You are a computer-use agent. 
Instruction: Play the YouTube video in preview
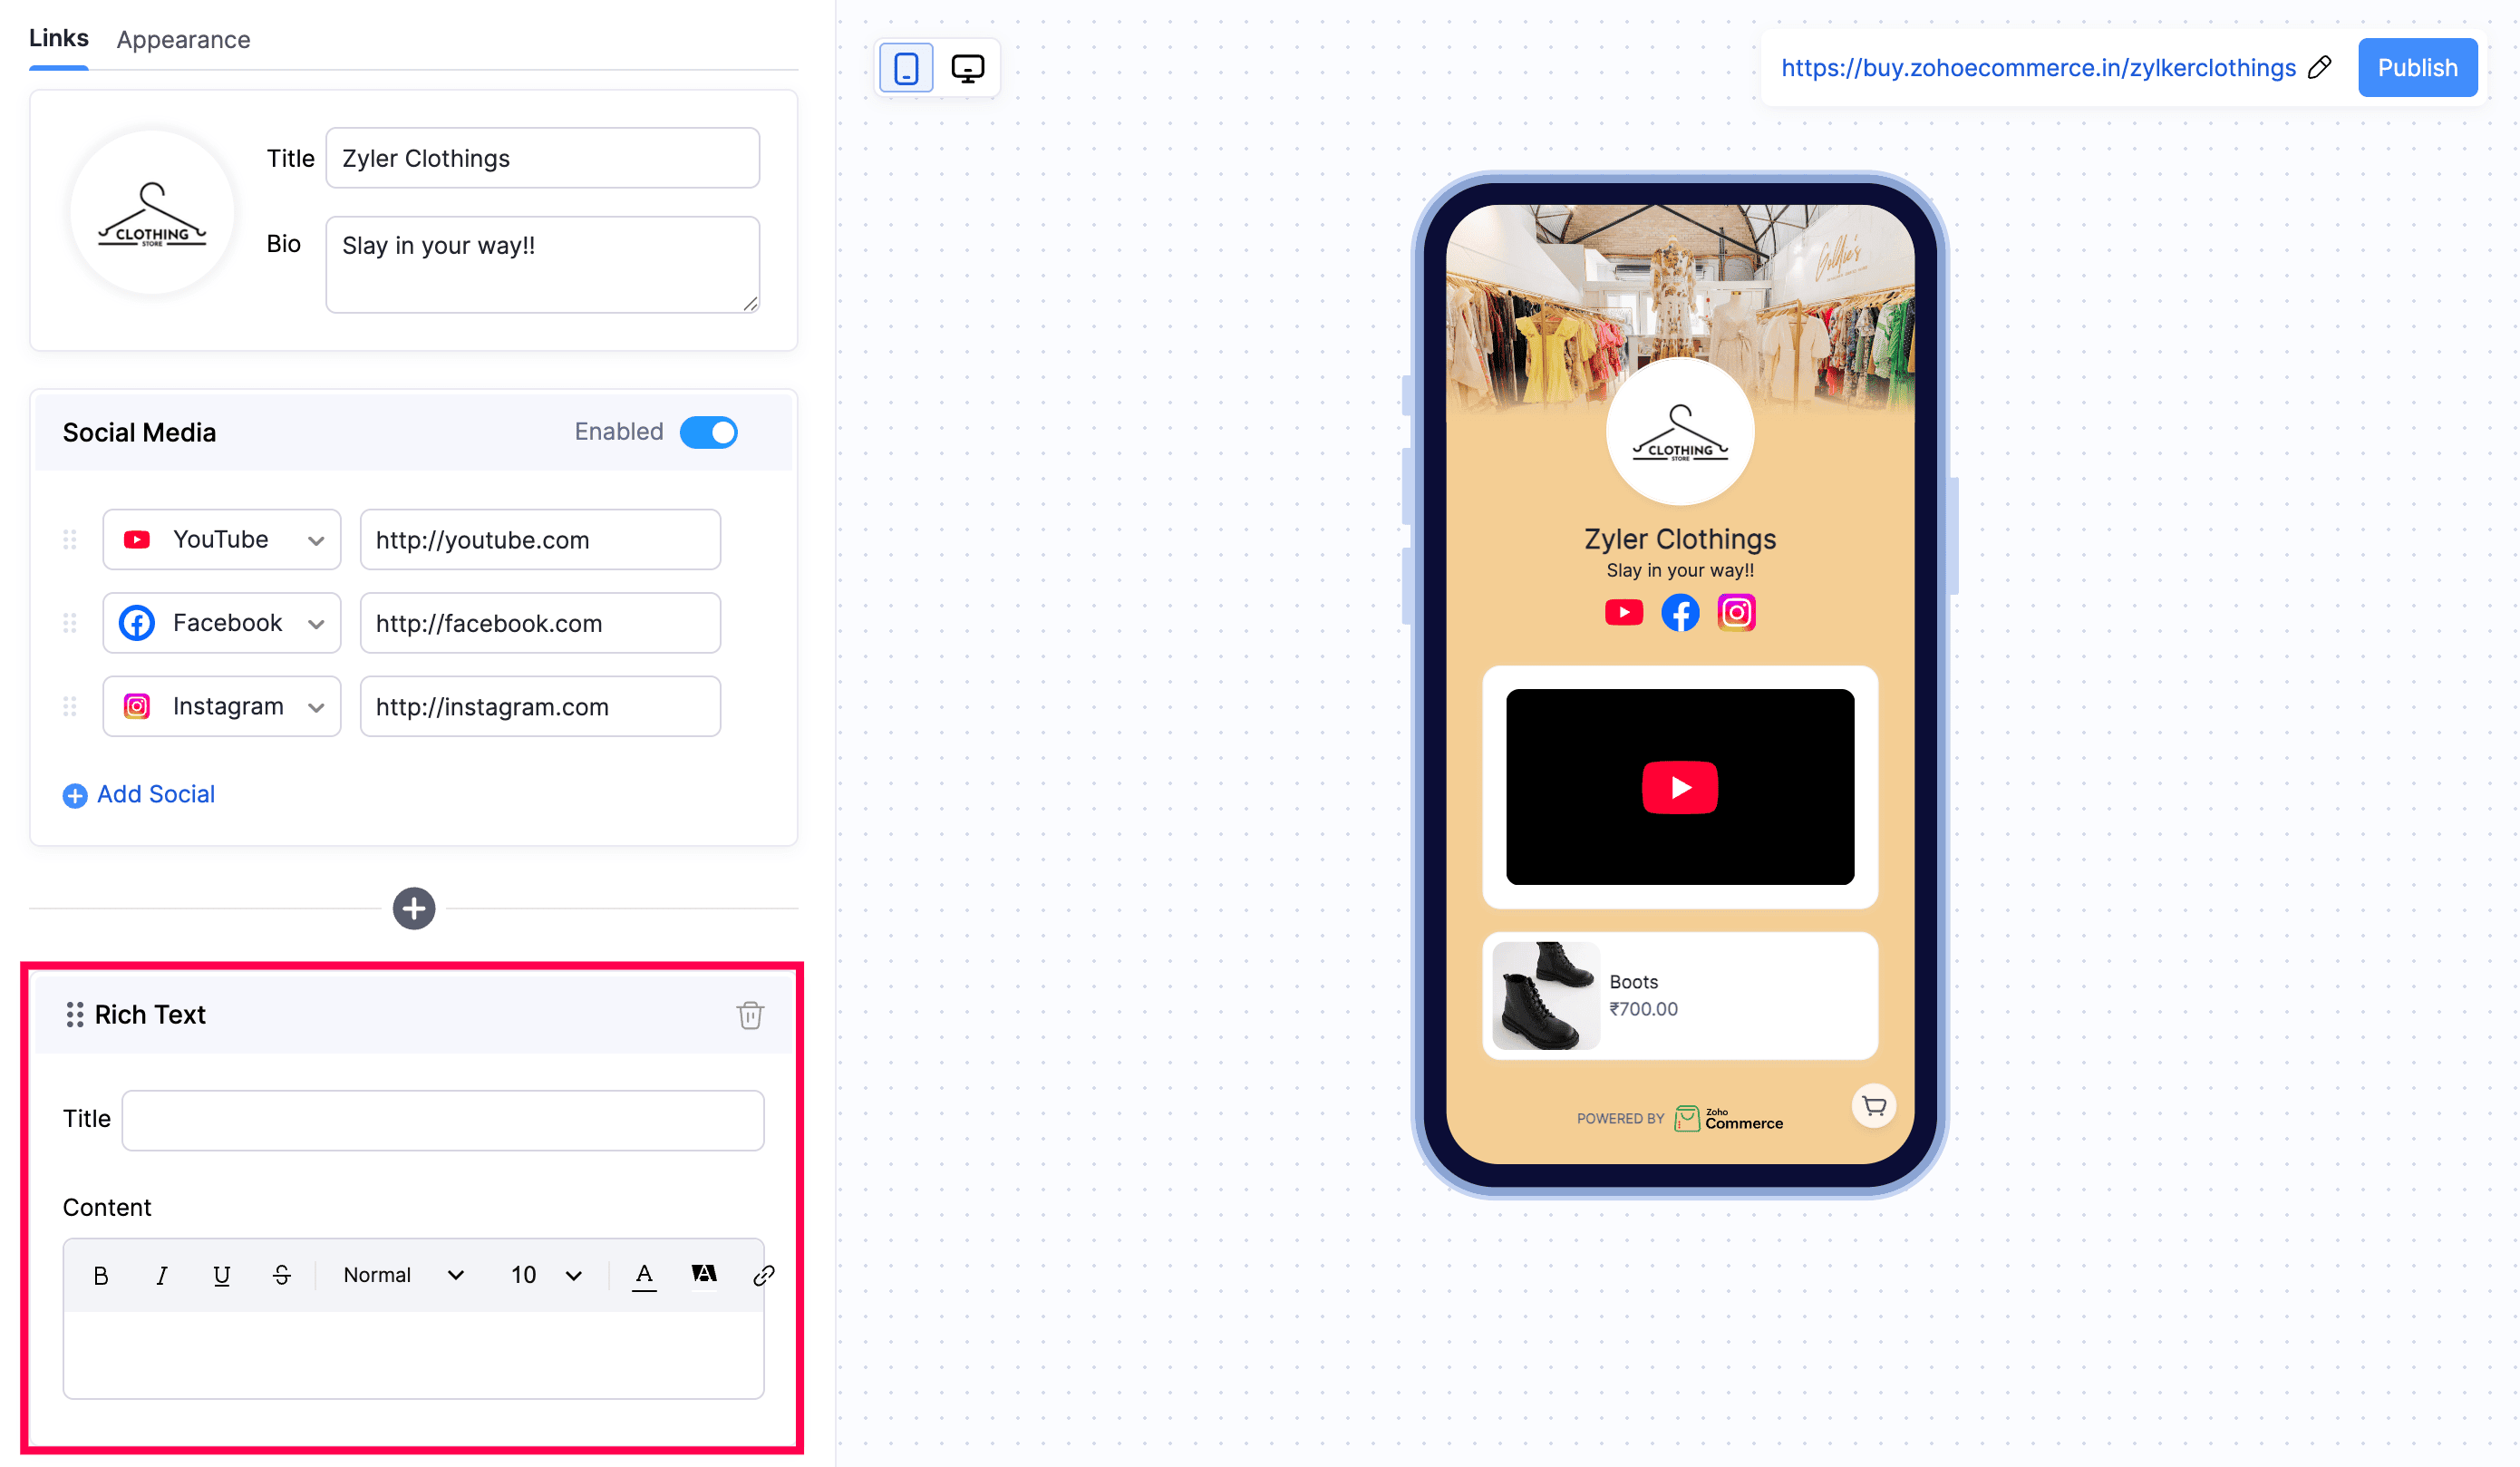(1680, 787)
